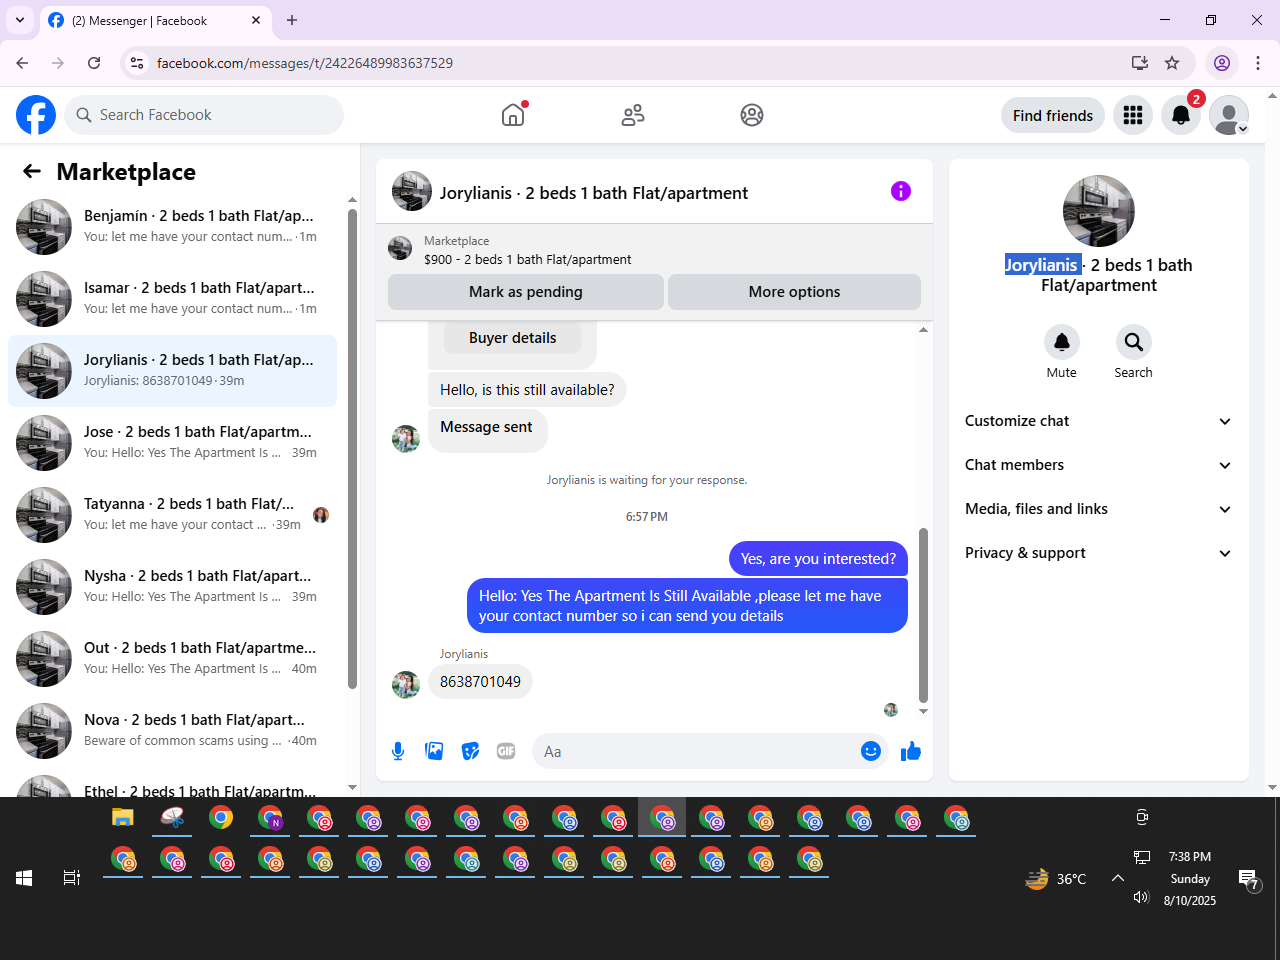Click 'Hello, is this still available?' message

pos(527,390)
